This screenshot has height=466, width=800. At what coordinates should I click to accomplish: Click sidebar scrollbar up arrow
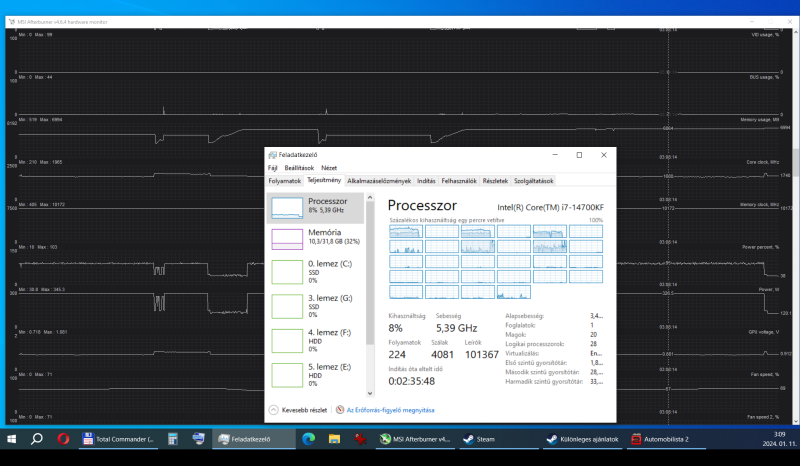[370, 197]
